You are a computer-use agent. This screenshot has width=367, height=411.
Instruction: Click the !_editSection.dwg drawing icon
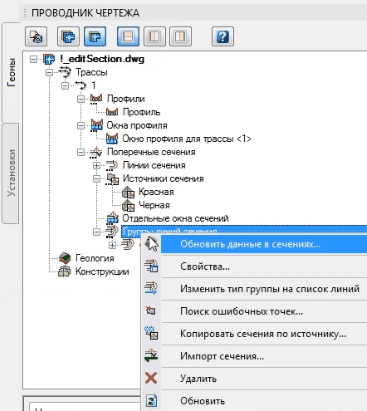click(x=49, y=59)
